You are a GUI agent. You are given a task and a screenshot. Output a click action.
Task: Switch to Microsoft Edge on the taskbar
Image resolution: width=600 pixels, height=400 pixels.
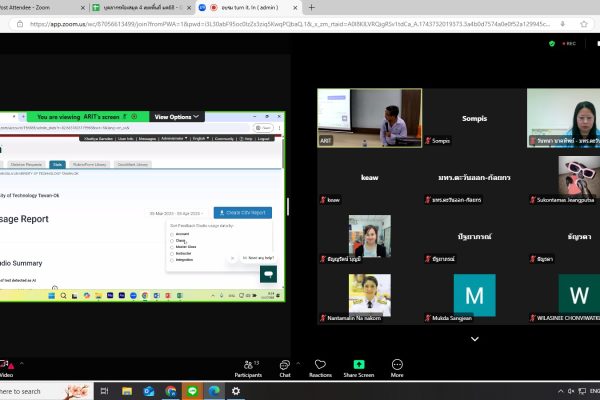point(214,391)
